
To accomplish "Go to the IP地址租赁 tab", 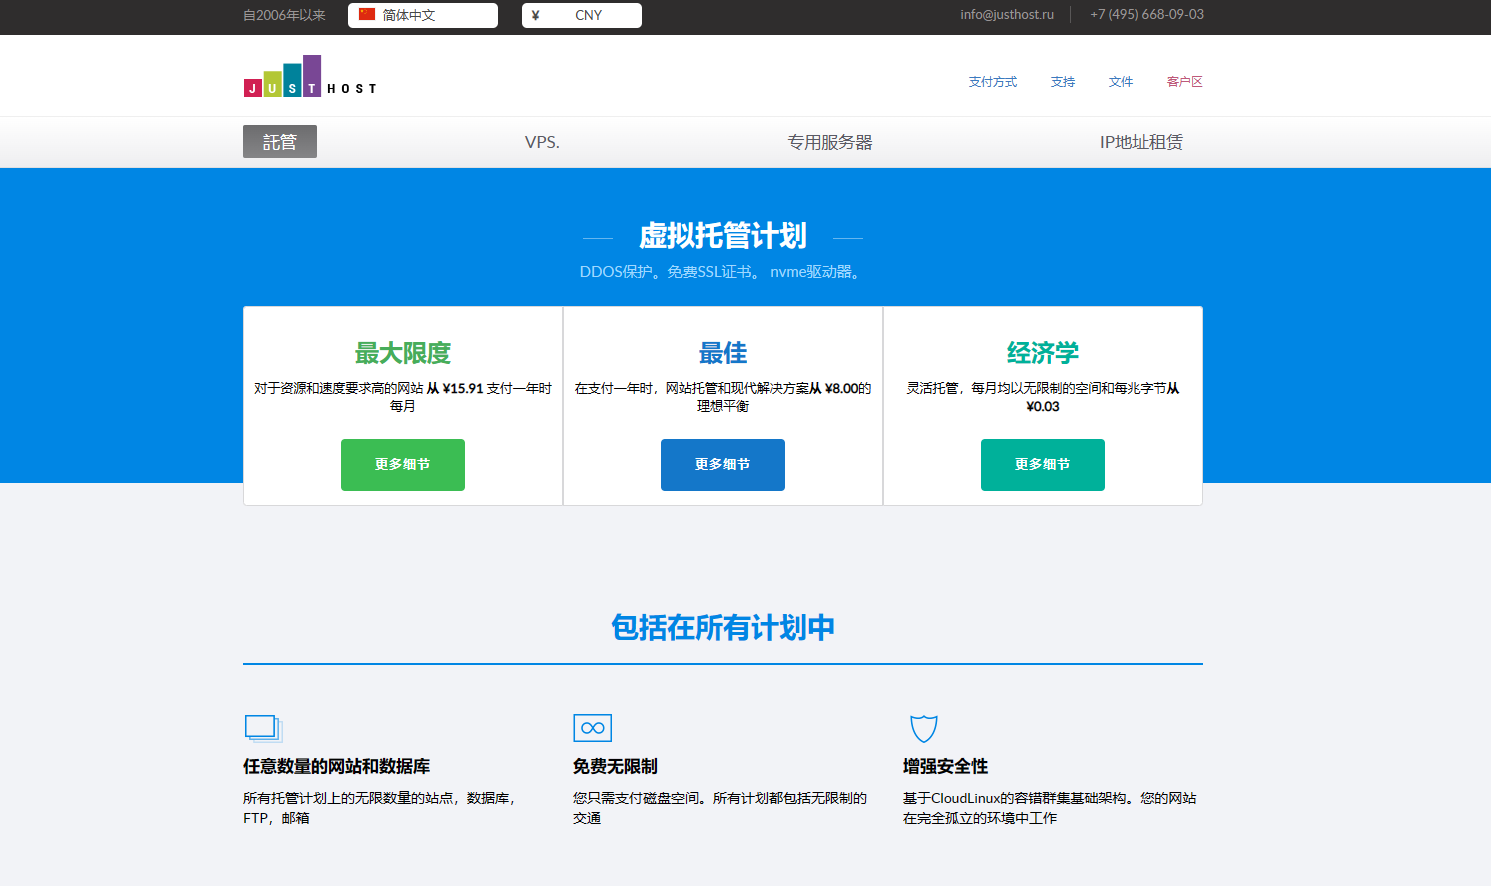I will pos(1141,142).
